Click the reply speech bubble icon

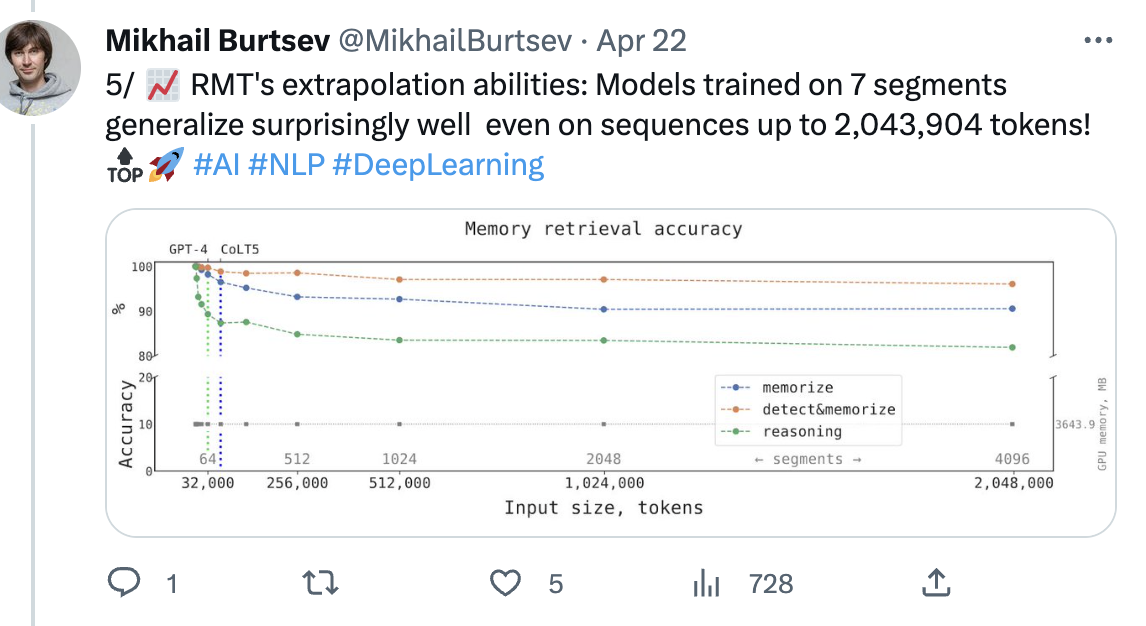124,583
